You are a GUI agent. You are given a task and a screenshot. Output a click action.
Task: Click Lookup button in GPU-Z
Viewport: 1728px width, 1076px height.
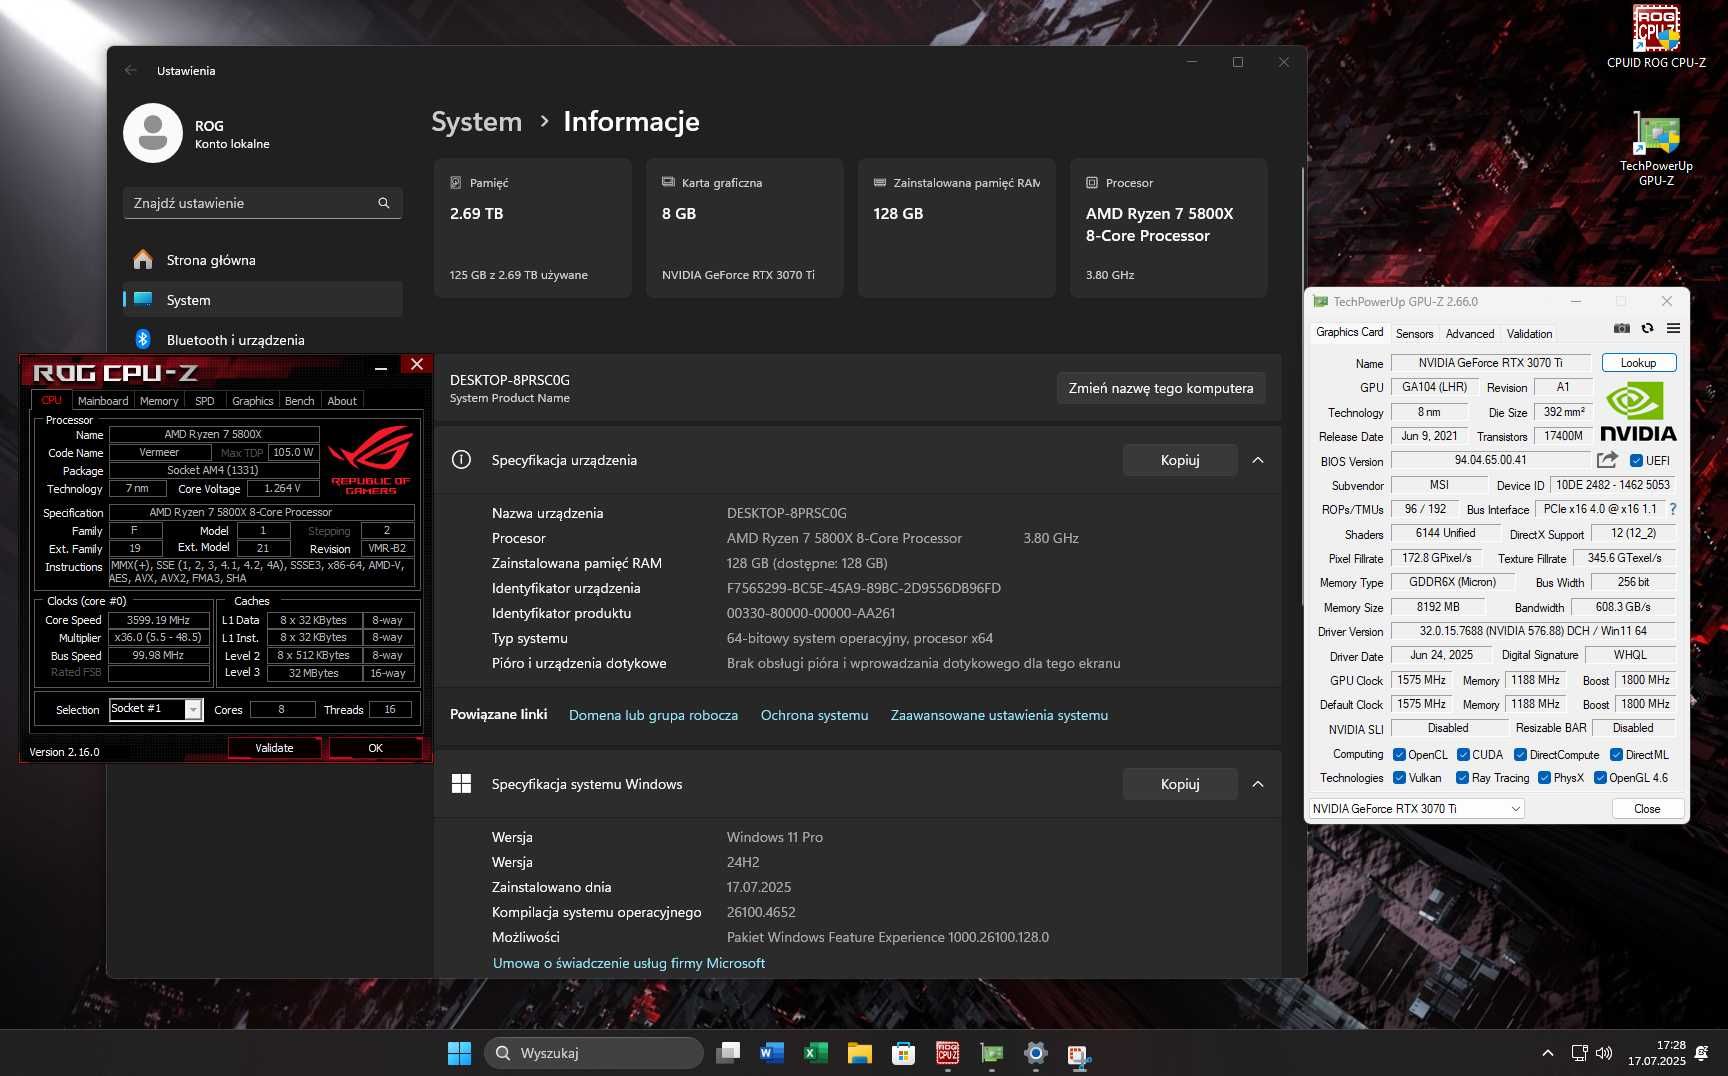click(x=1638, y=363)
